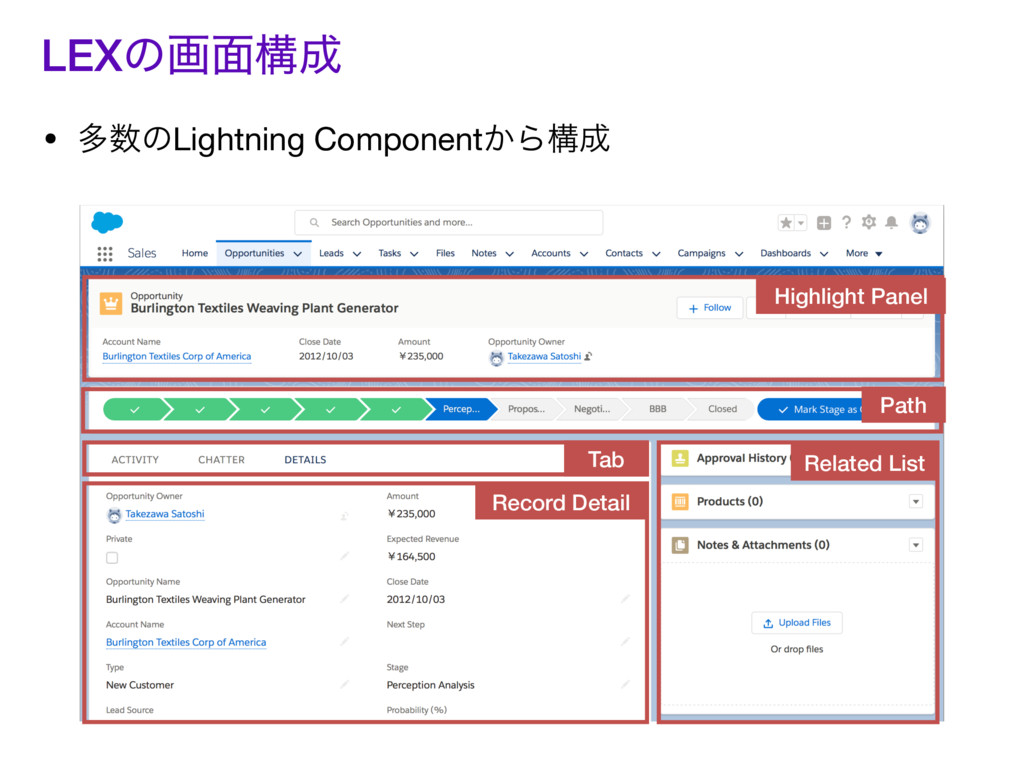Select the first completed path stage
The image size is (1024, 768).
pyautogui.click(x=135, y=409)
